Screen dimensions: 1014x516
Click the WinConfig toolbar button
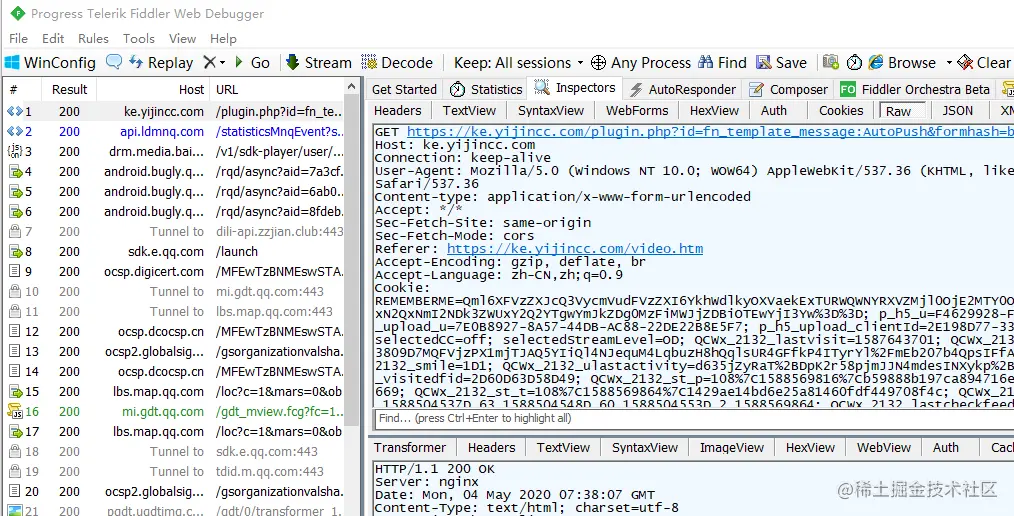point(50,63)
